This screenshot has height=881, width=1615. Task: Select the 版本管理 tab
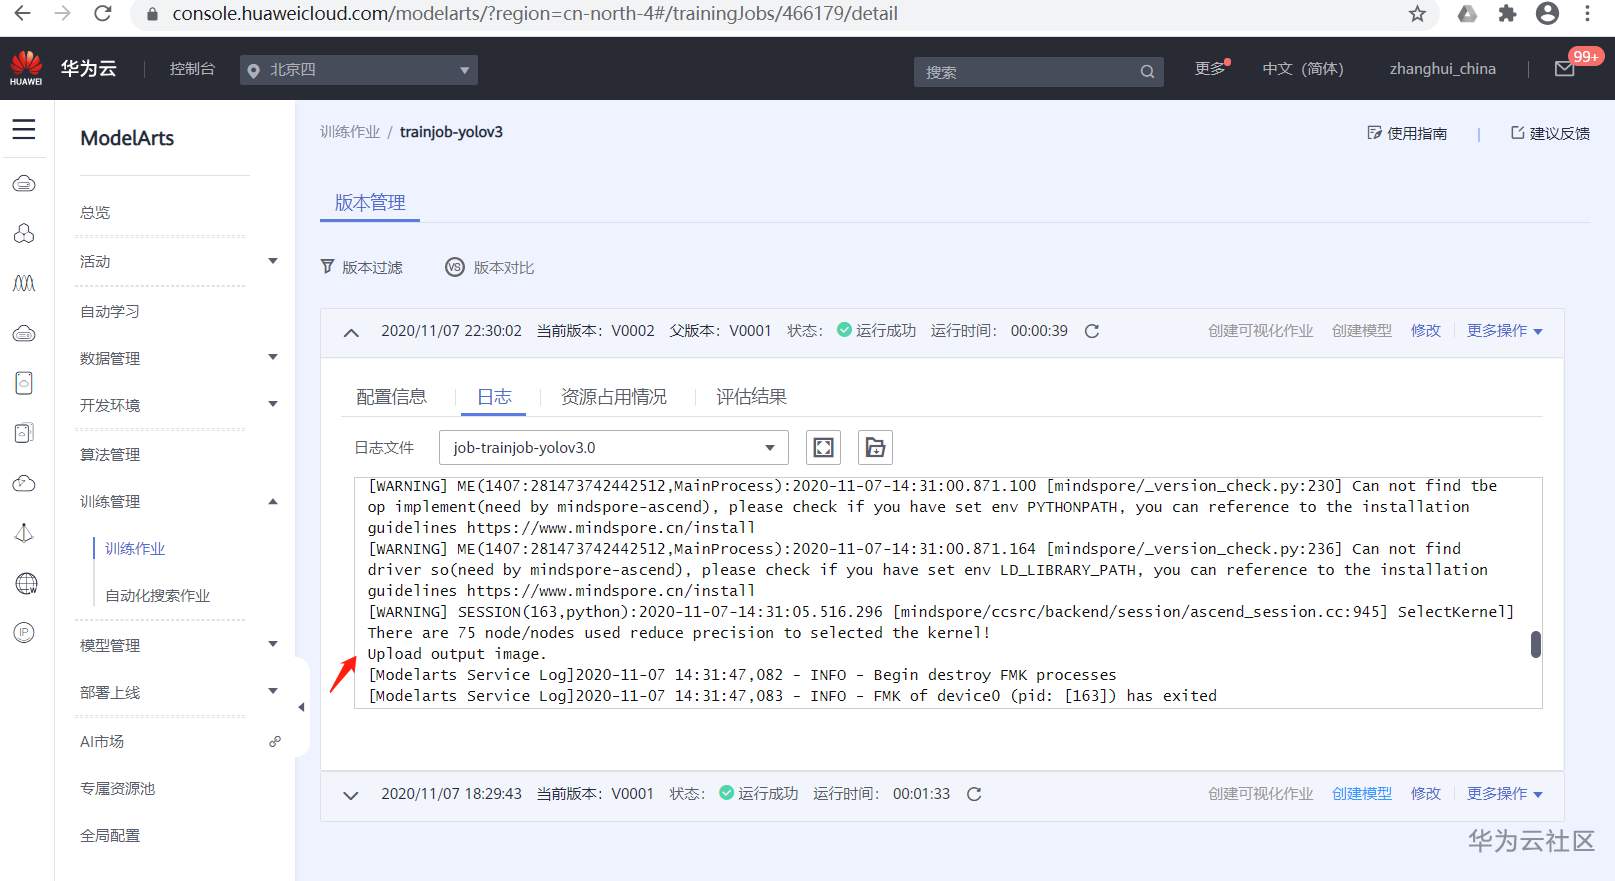(370, 202)
